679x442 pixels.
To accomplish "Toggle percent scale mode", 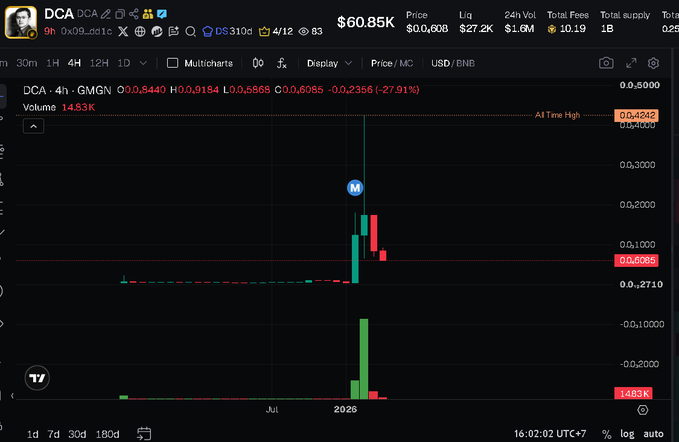I will (x=607, y=434).
